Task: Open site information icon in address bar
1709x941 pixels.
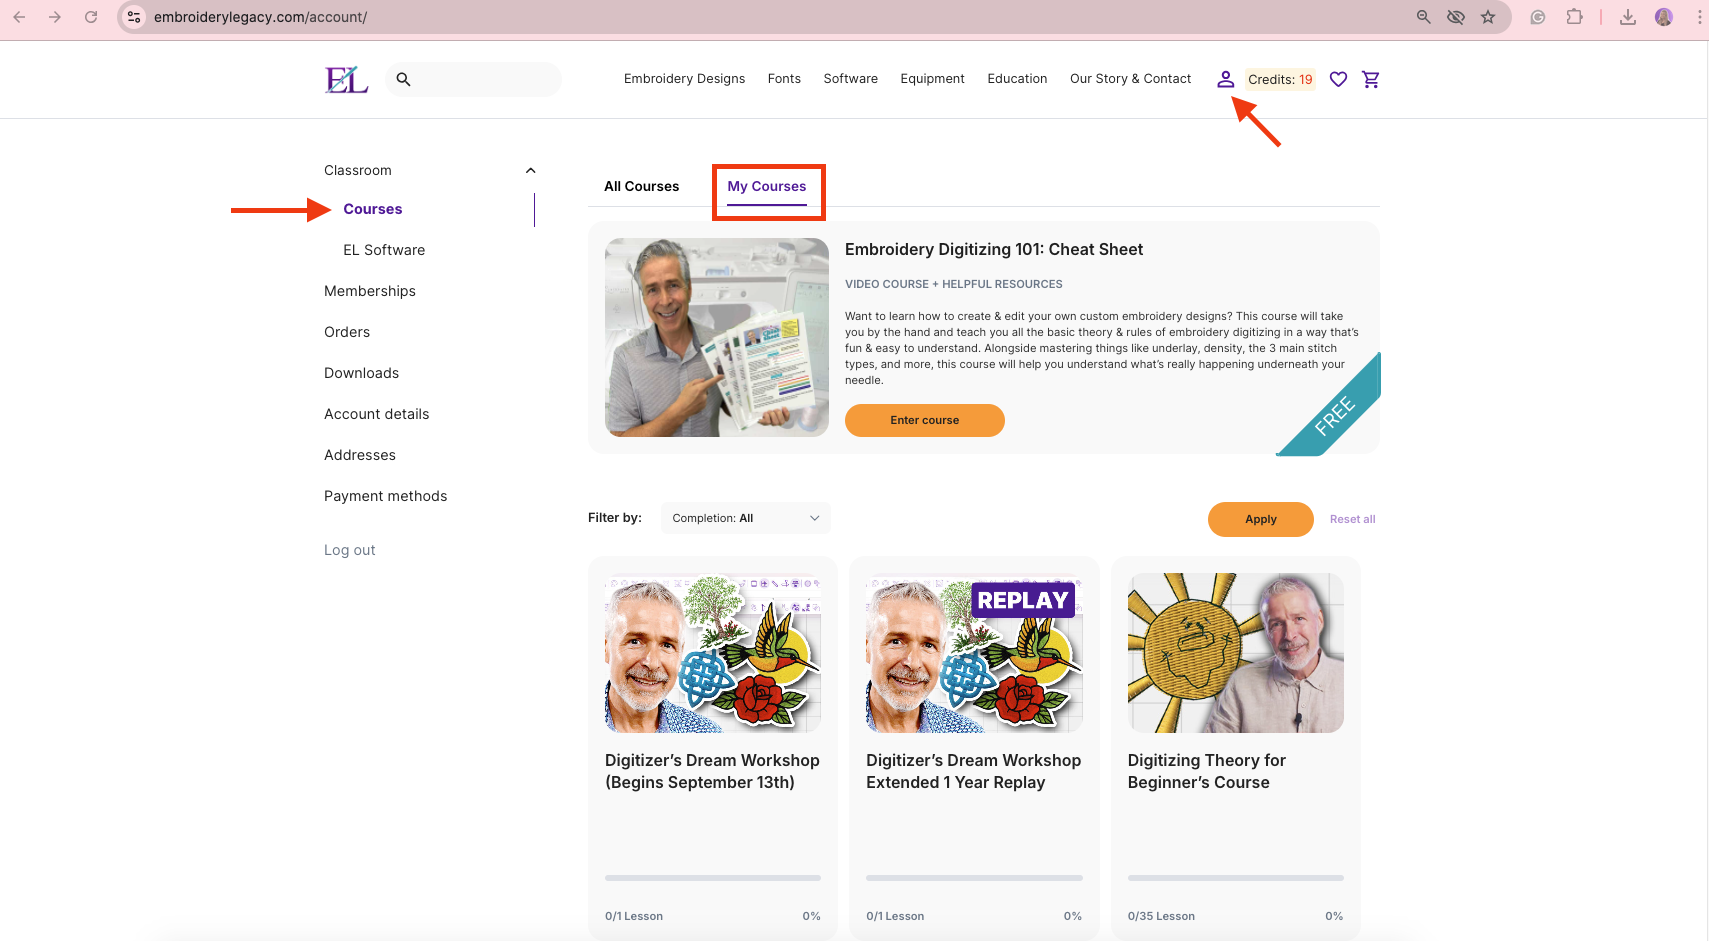Action: (134, 17)
